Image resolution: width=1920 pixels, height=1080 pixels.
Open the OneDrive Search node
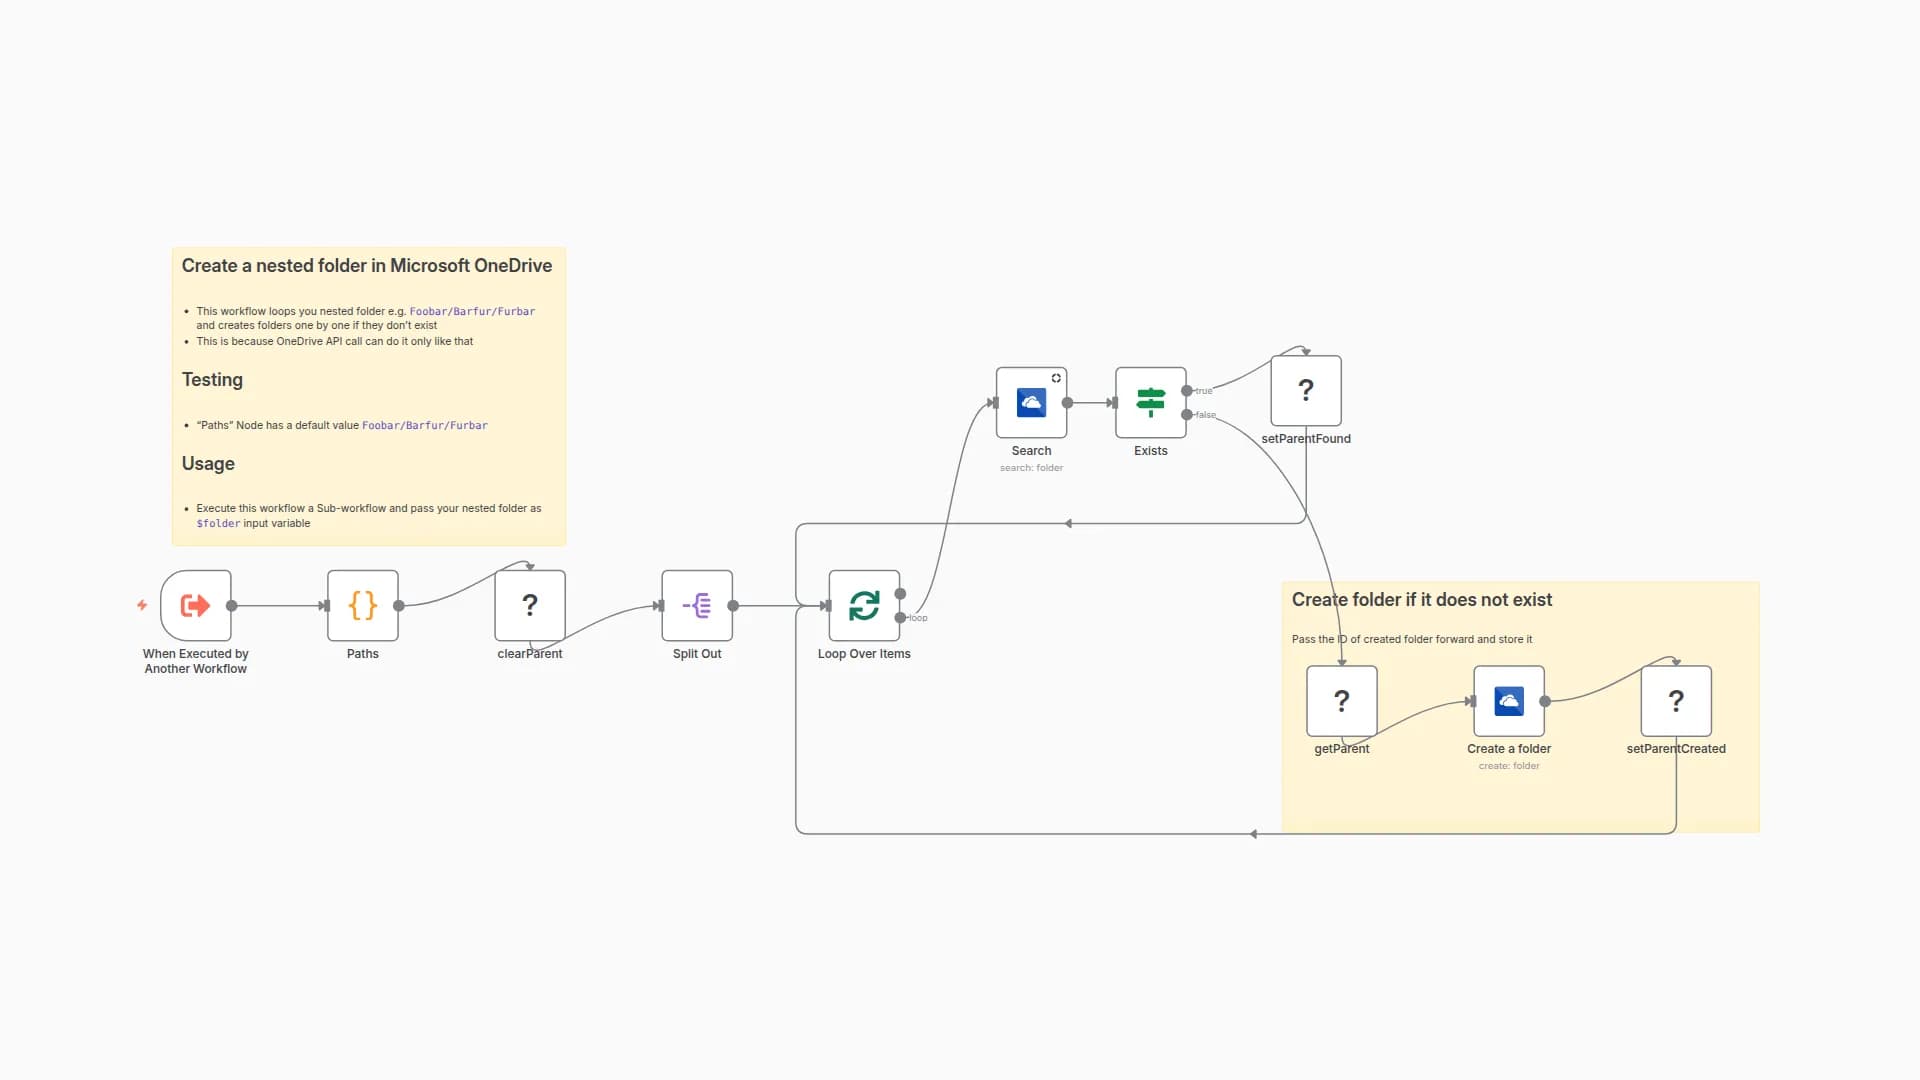(x=1031, y=402)
